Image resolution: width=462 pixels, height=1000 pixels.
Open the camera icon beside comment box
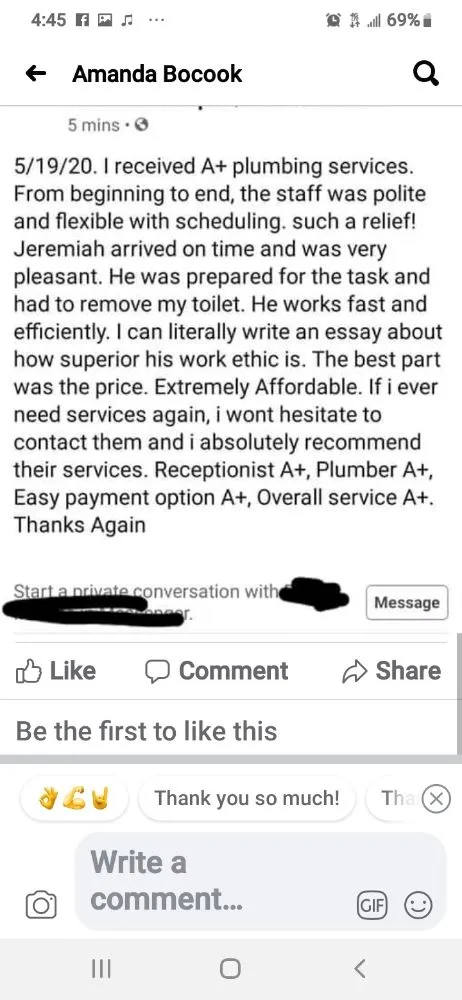tap(41, 904)
